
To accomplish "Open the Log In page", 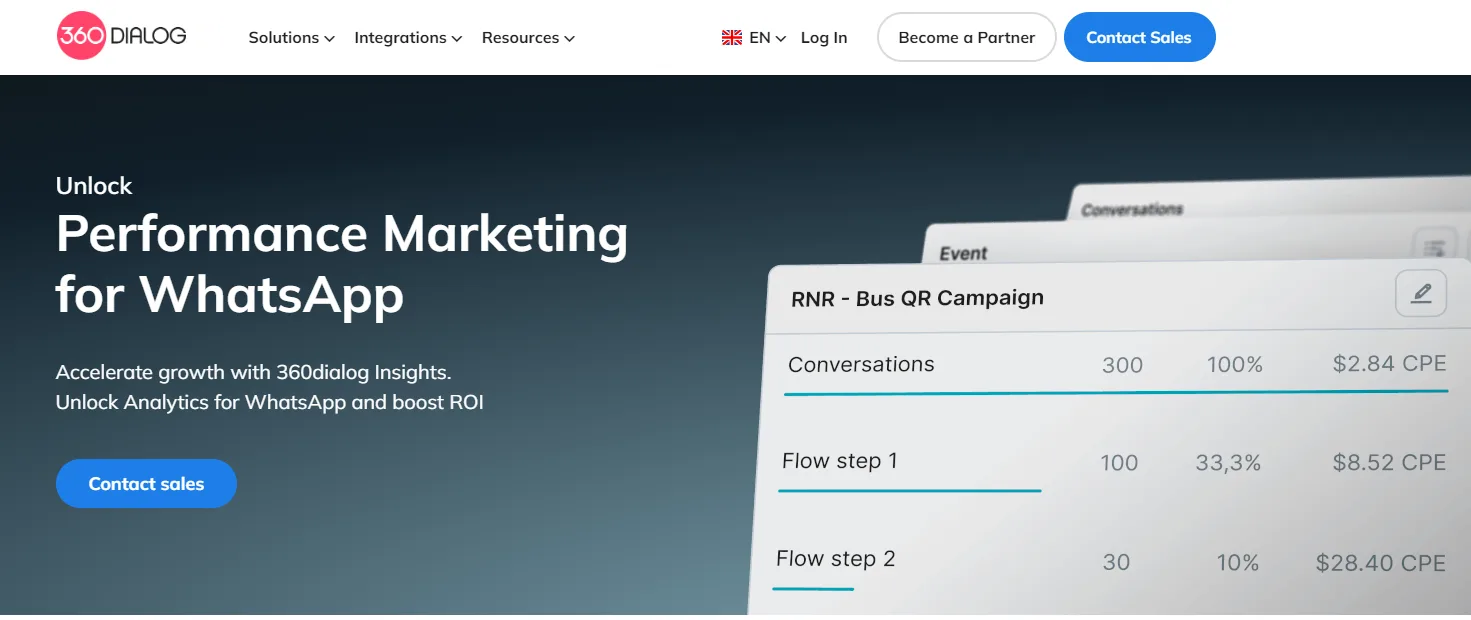I will 823,37.
